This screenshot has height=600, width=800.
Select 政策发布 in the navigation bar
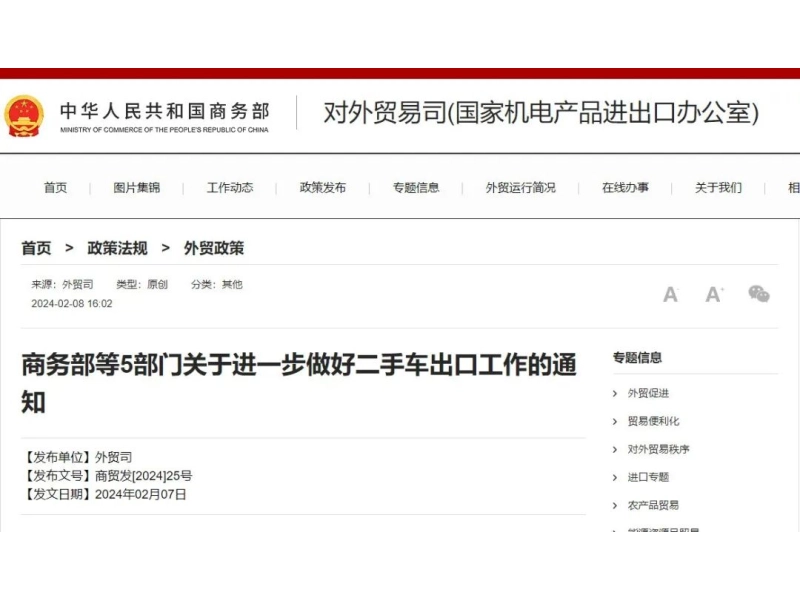(323, 188)
